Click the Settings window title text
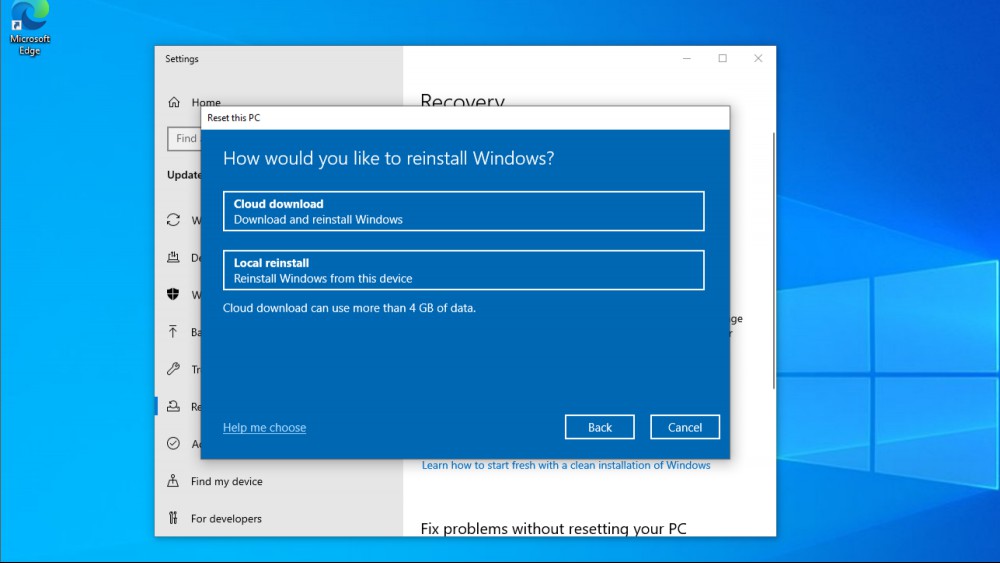 coord(182,59)
